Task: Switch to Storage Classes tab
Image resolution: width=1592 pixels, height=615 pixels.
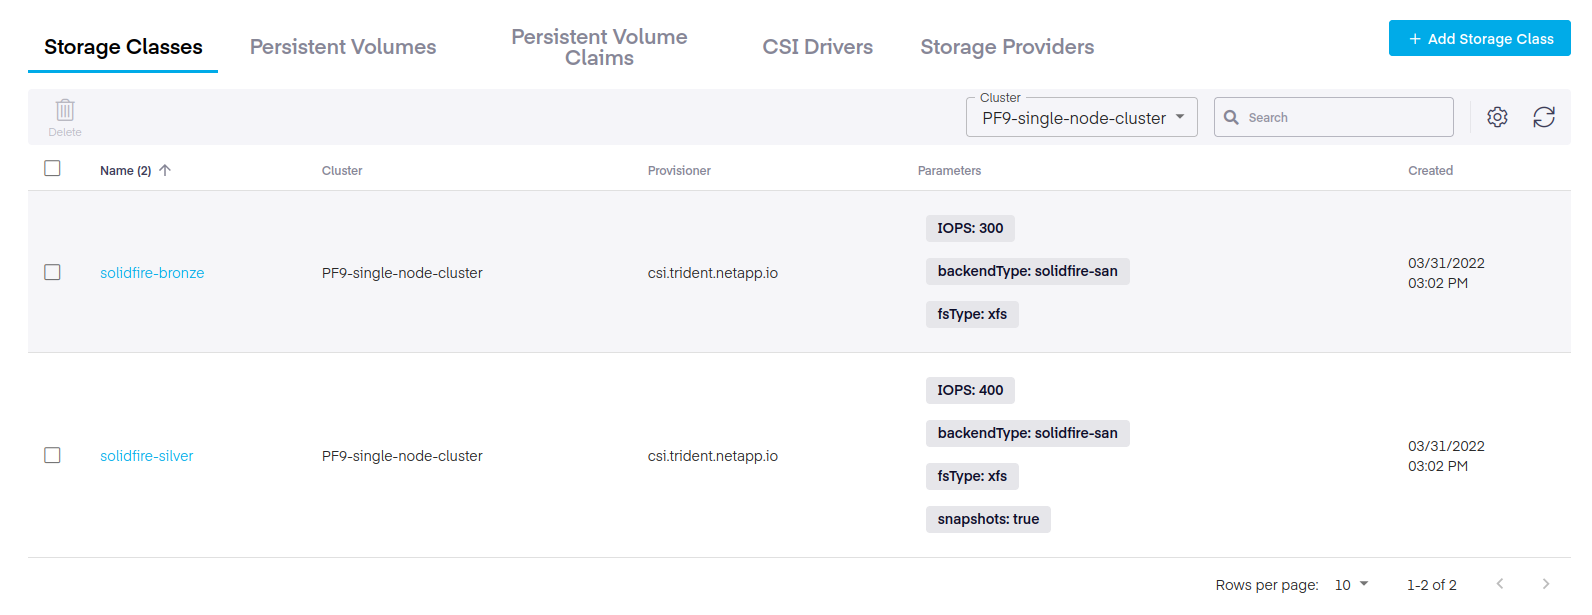Action: pos(123,47)
